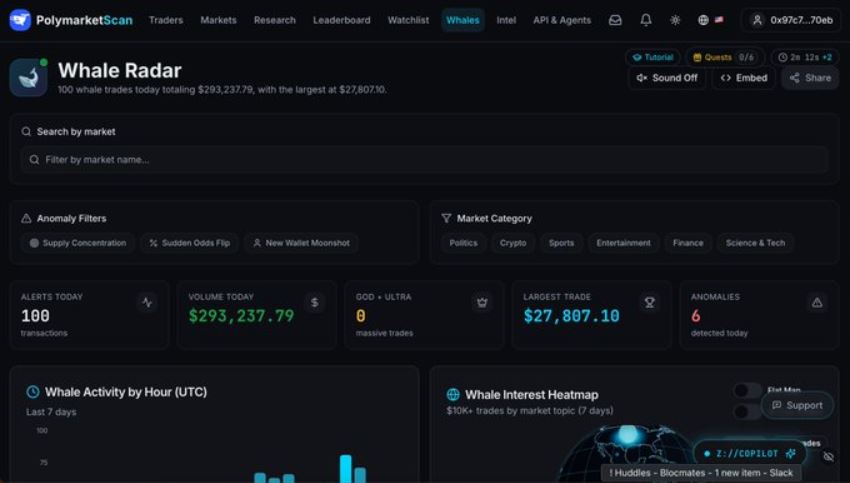The height and width of the screenshot is (483, 850).
Task: Go to the Leaderboard page
Action: (342, 20)
